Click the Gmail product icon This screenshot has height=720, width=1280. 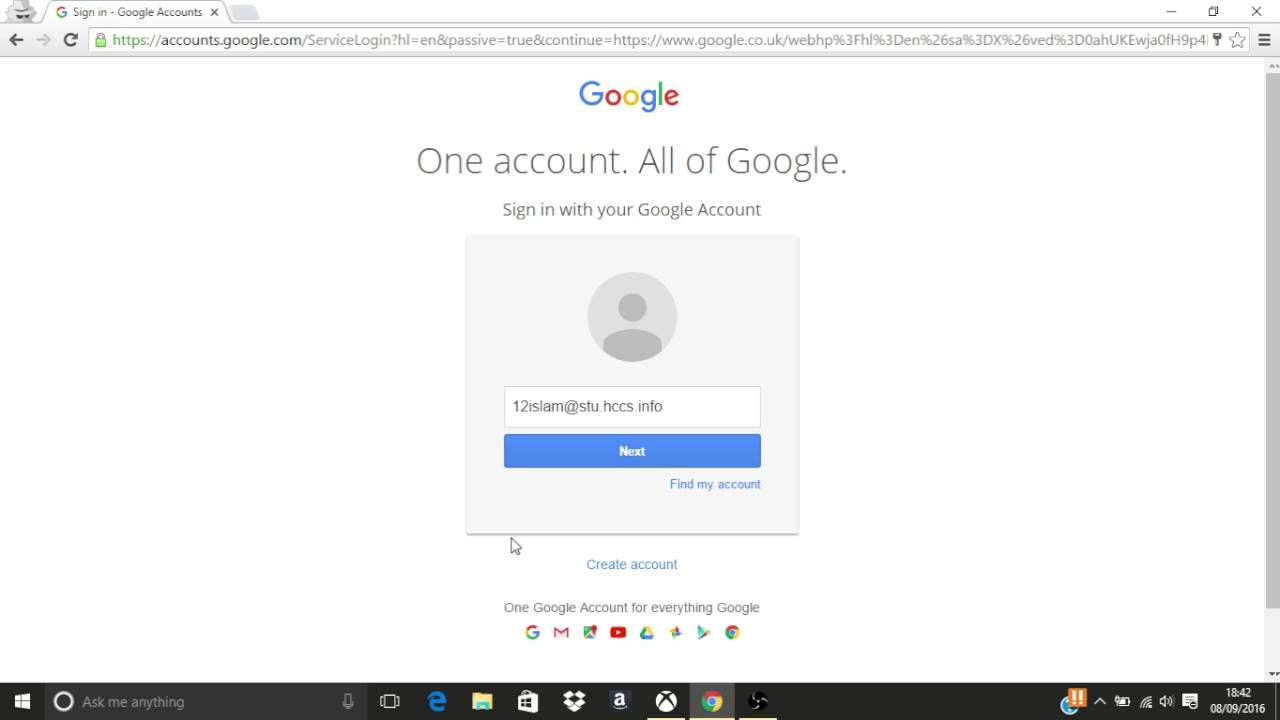[561, 632]
